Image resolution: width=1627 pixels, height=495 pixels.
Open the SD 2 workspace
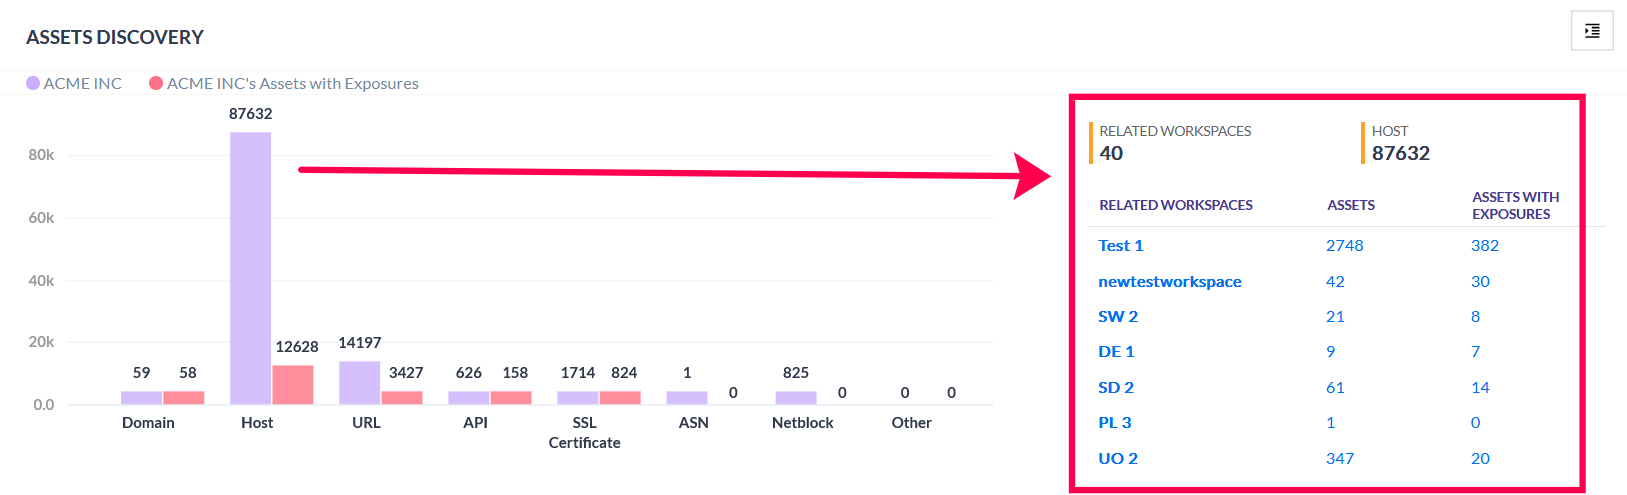pos(1116,388)
